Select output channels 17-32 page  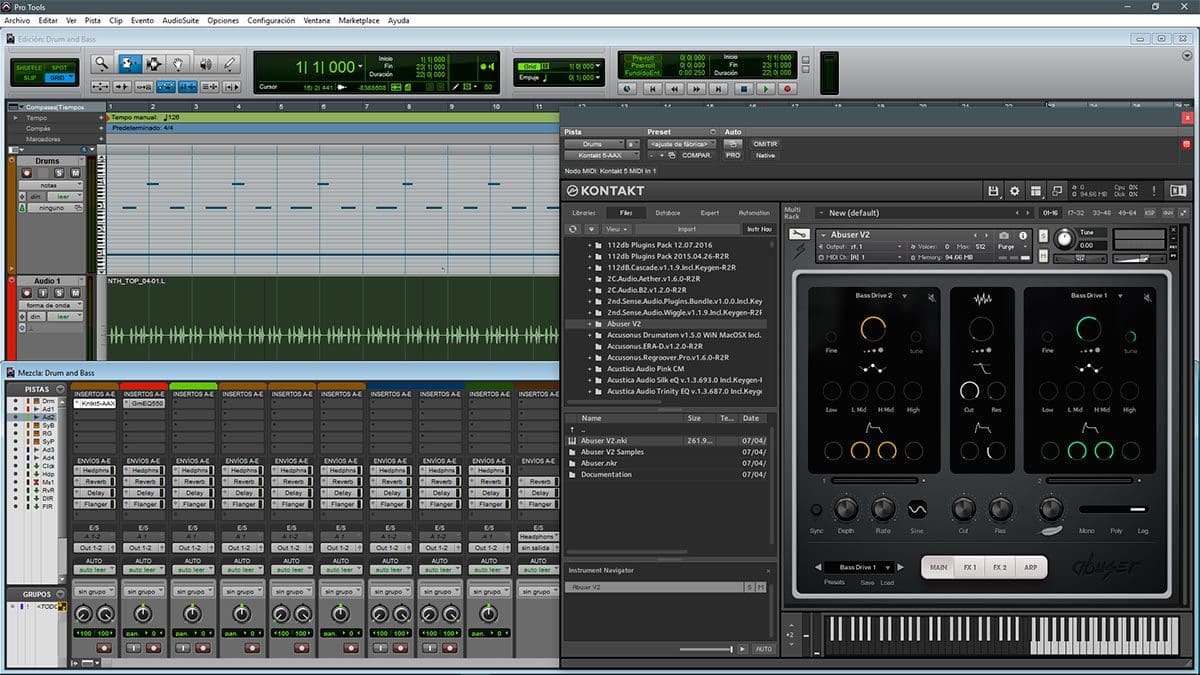[1076, 213]
